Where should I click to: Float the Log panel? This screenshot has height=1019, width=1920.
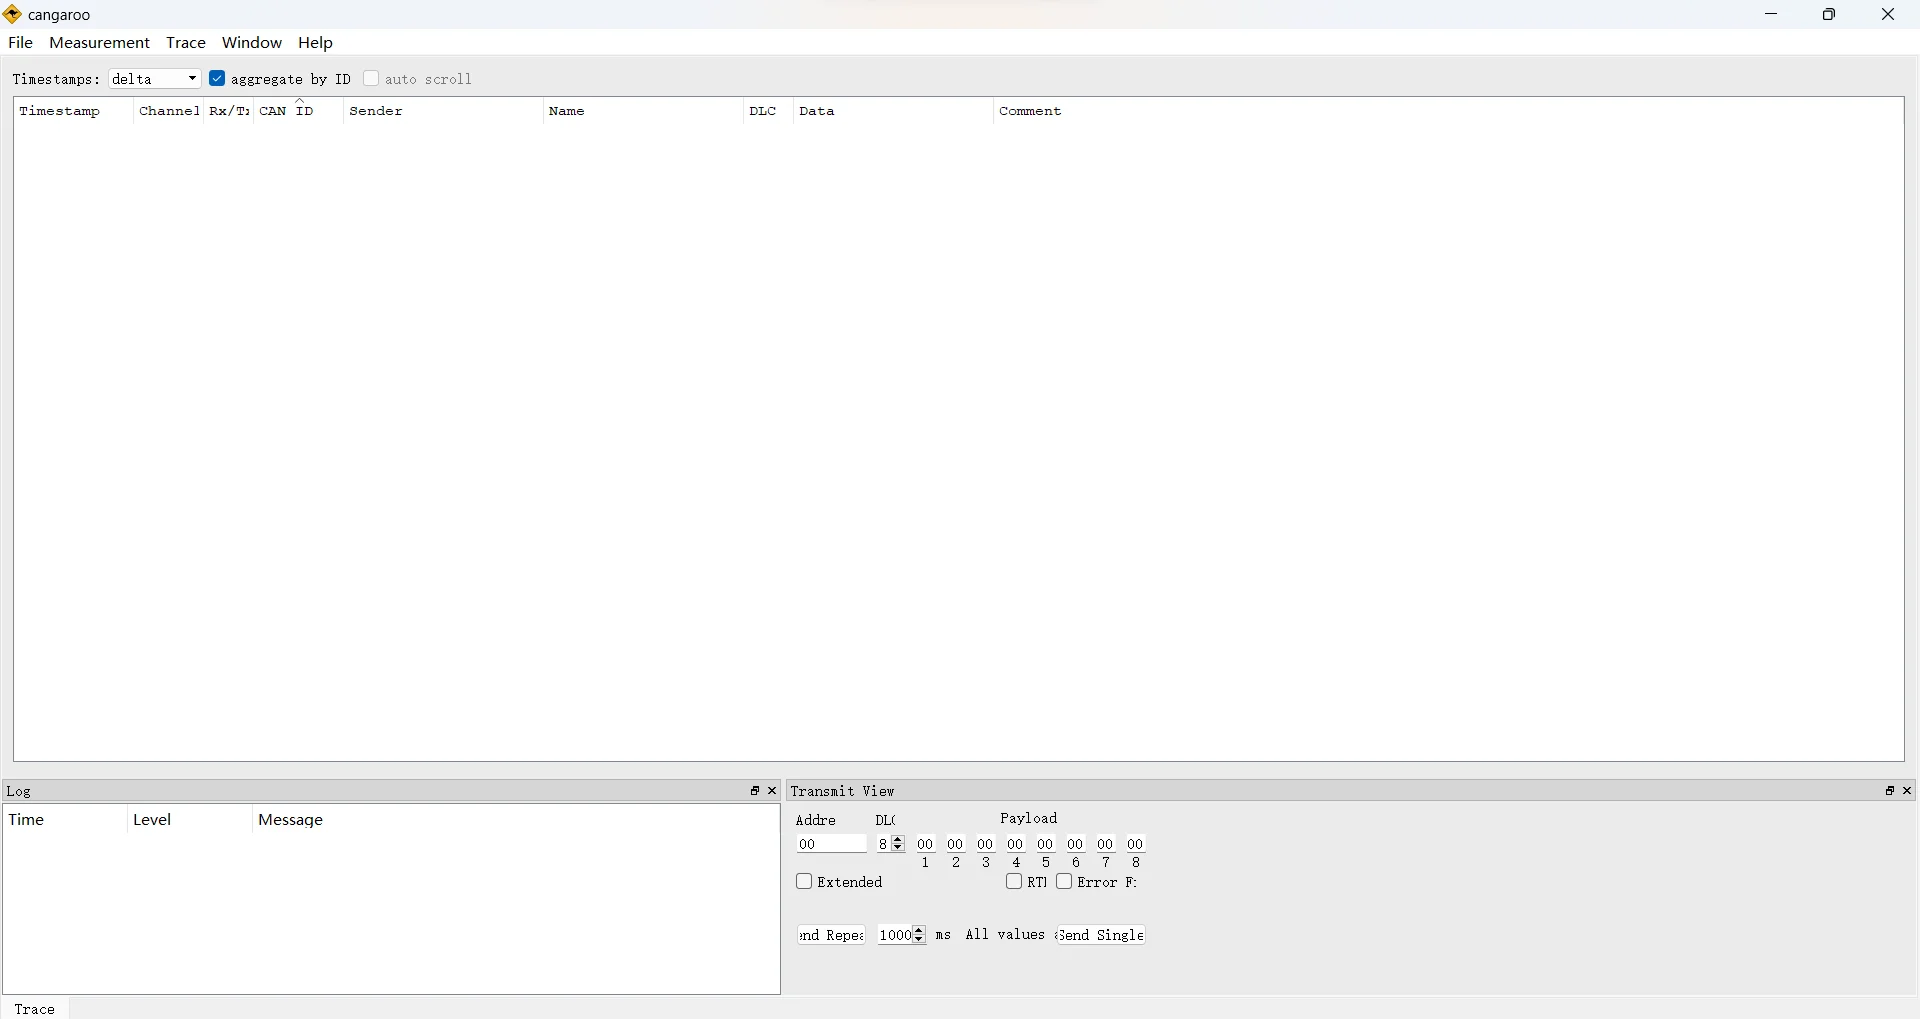(x=755, y=791)
